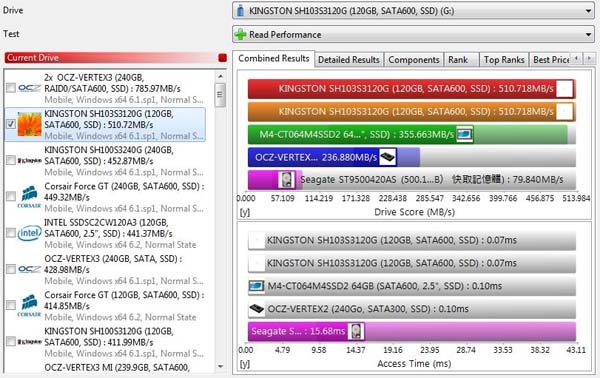Click the hard disk icon on Seagate 15.68ms bar

(x=356, y=331)
